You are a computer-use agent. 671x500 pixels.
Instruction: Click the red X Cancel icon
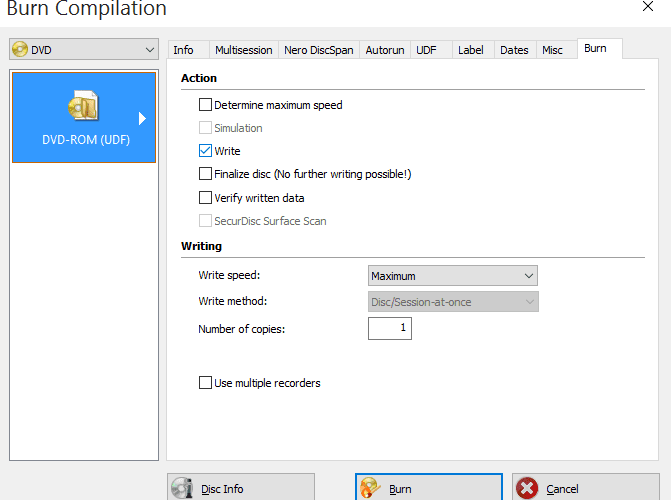(527, 488)
